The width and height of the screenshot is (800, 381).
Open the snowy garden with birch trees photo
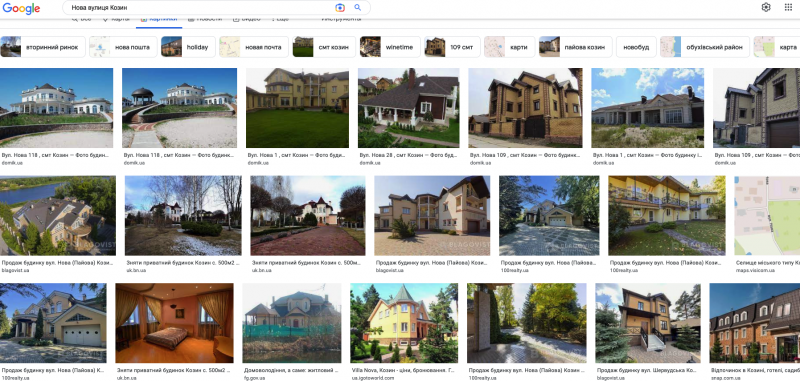[183, 216]
